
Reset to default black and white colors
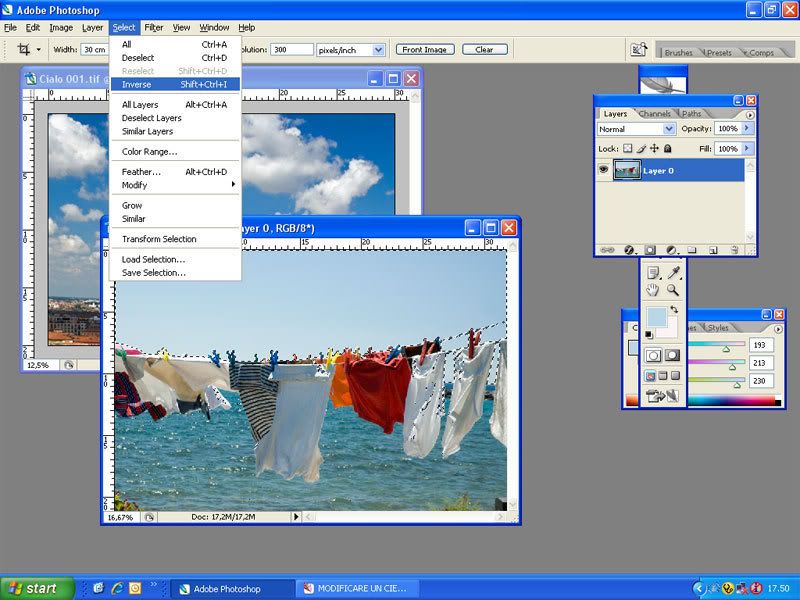click(x=648, y=335)
